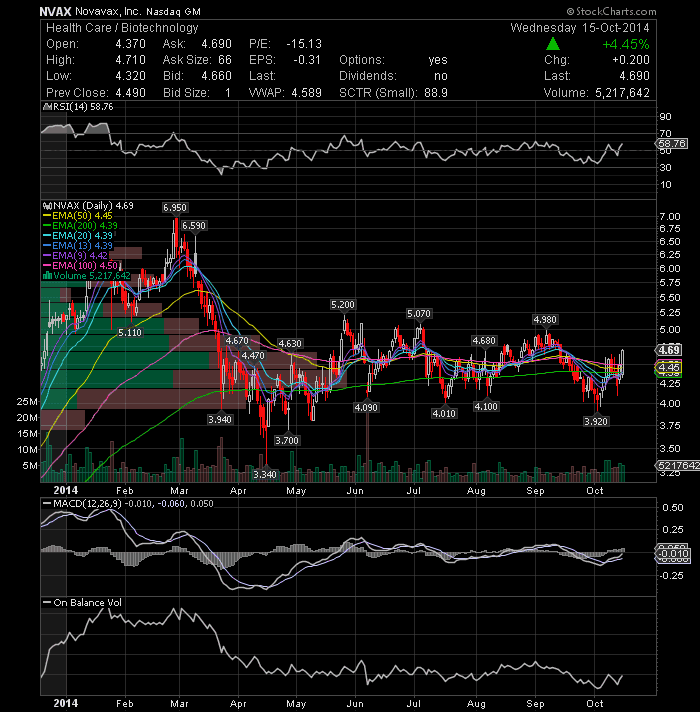Click the volume axis tag 5217642
This screenshot has width=700, height=712.
click(x=678, y=465)
